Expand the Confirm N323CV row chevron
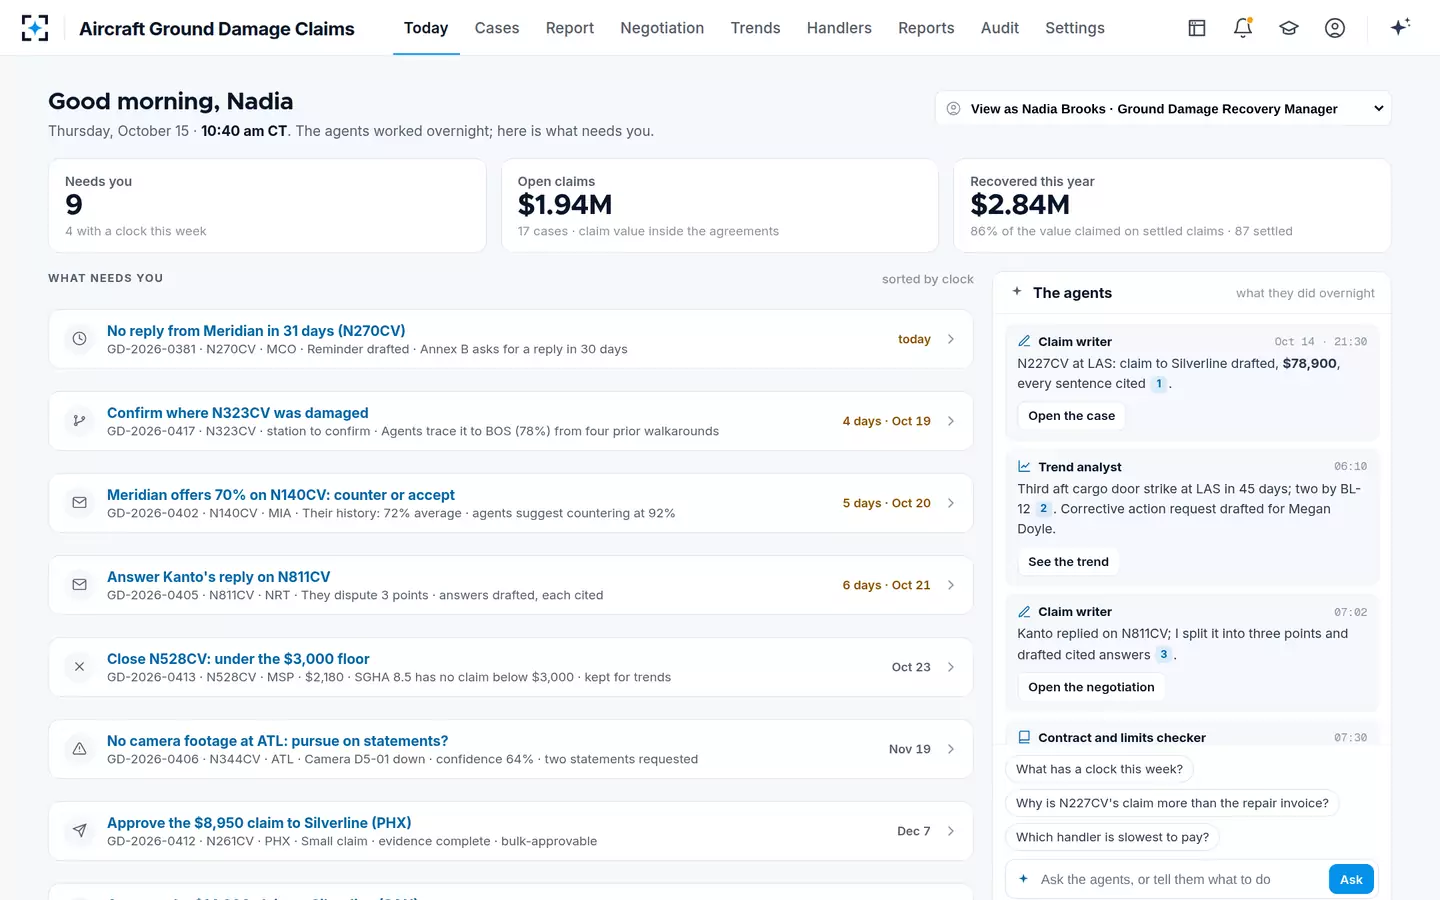Screen dimensions: 1440x900 pyautogui.click(x=951, y=421)
